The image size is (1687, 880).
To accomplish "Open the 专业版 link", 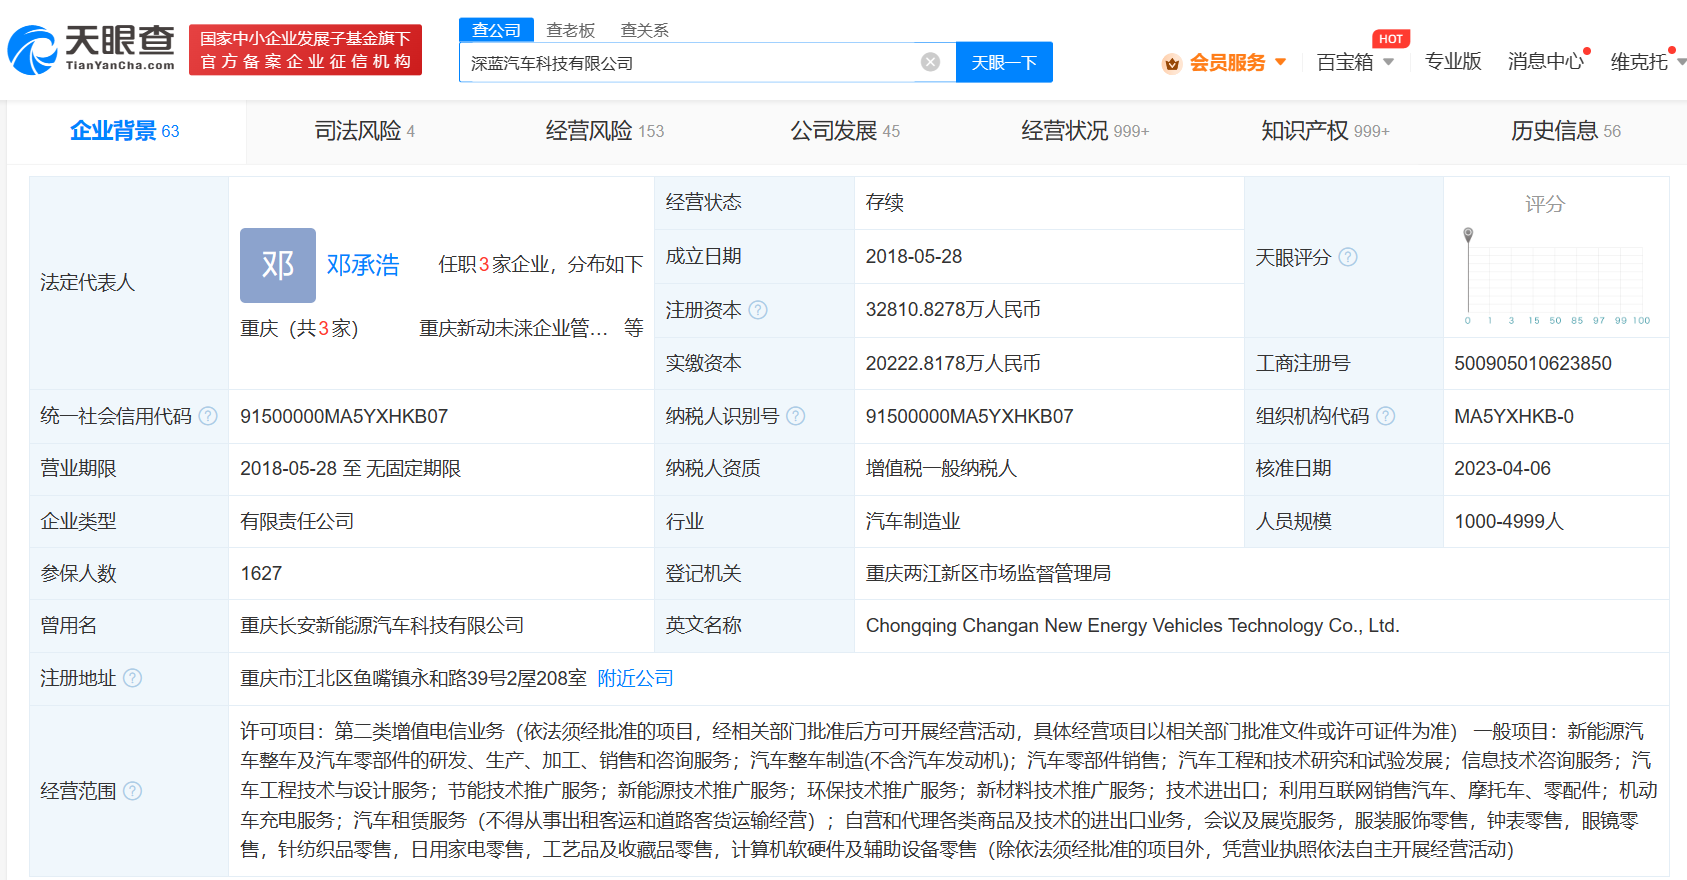I will (1453, 62).
